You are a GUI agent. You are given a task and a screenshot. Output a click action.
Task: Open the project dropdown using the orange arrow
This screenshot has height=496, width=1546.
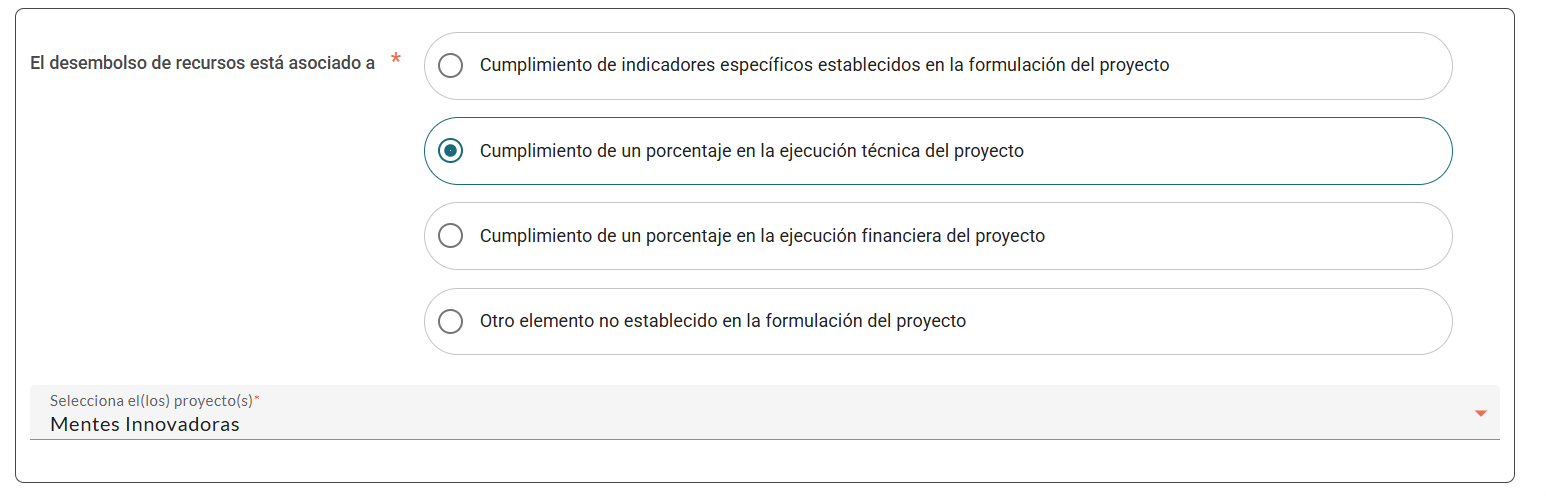pos(1481,414)
